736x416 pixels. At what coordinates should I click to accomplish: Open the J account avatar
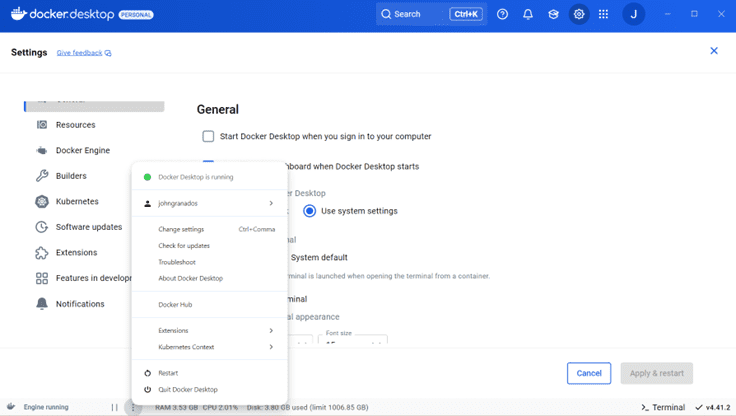(x=633, y=14)
